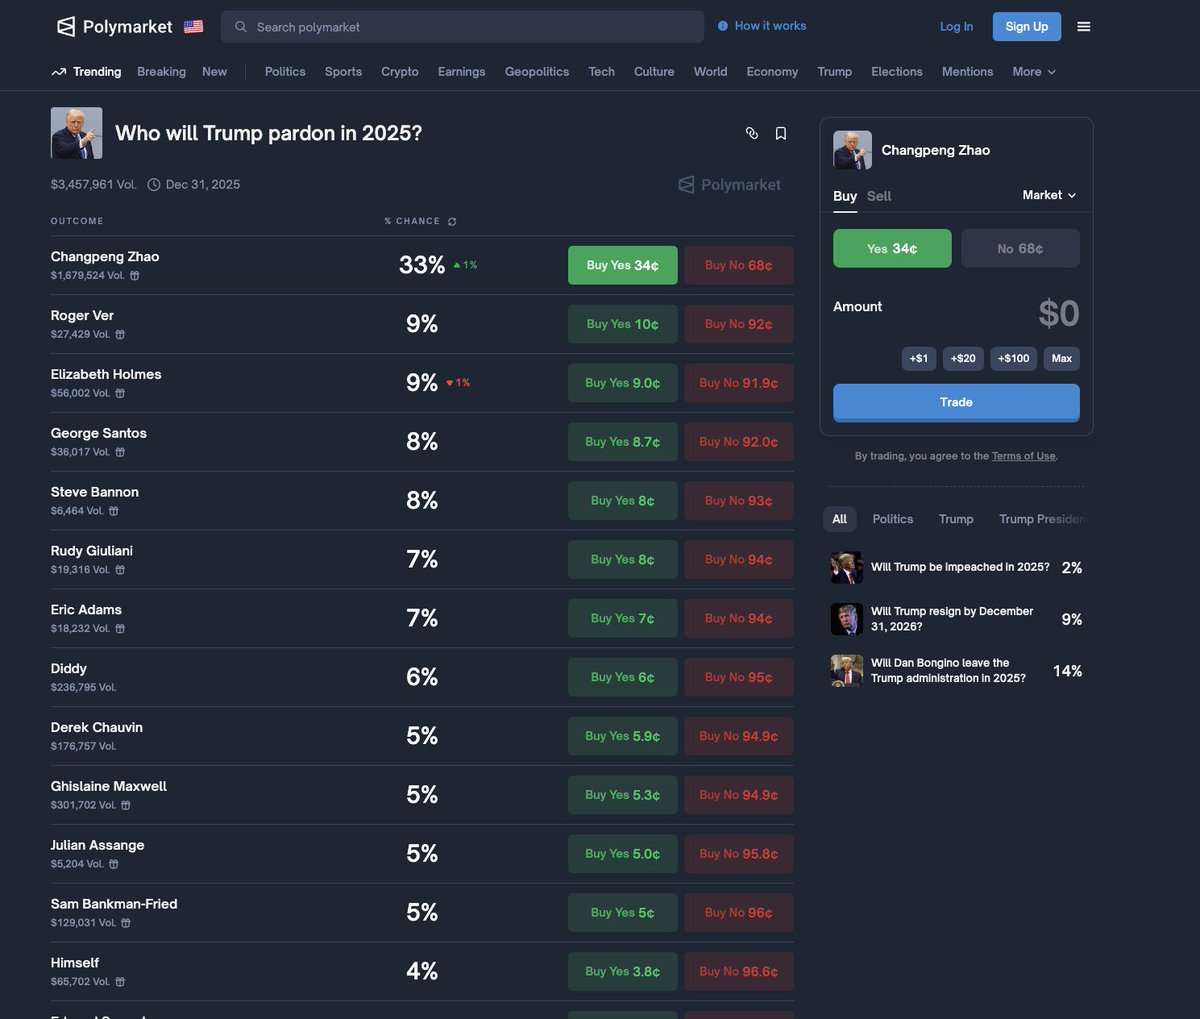The height and width of the screenshot is (1019, 1200).
Task: Add $20 to the amount
Action: 963,358
